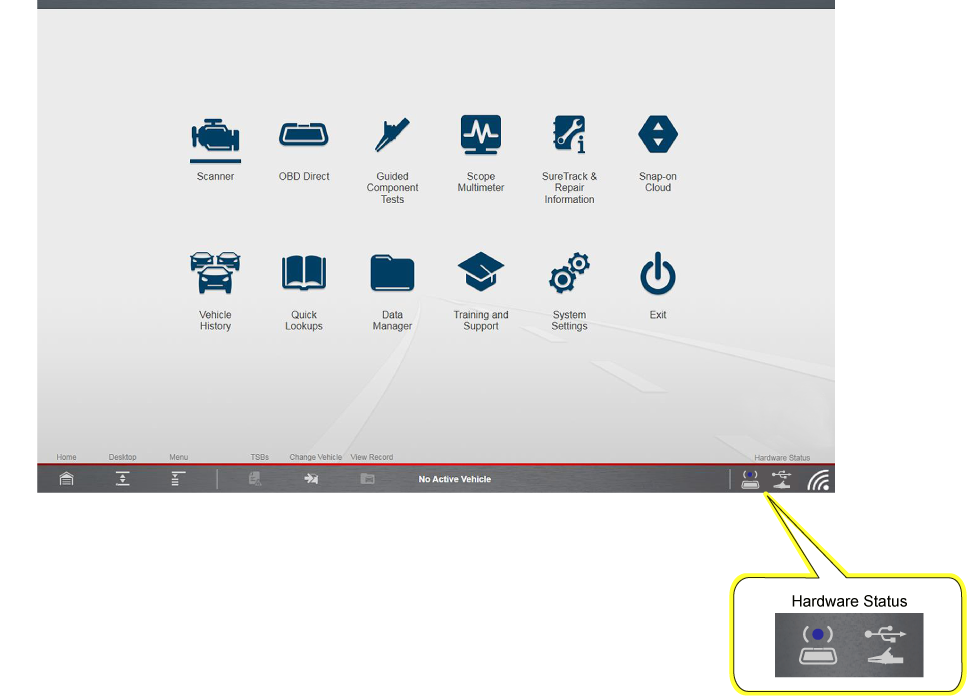
Task: Open SureTrack & Repair Information
Action: point(569,135)
